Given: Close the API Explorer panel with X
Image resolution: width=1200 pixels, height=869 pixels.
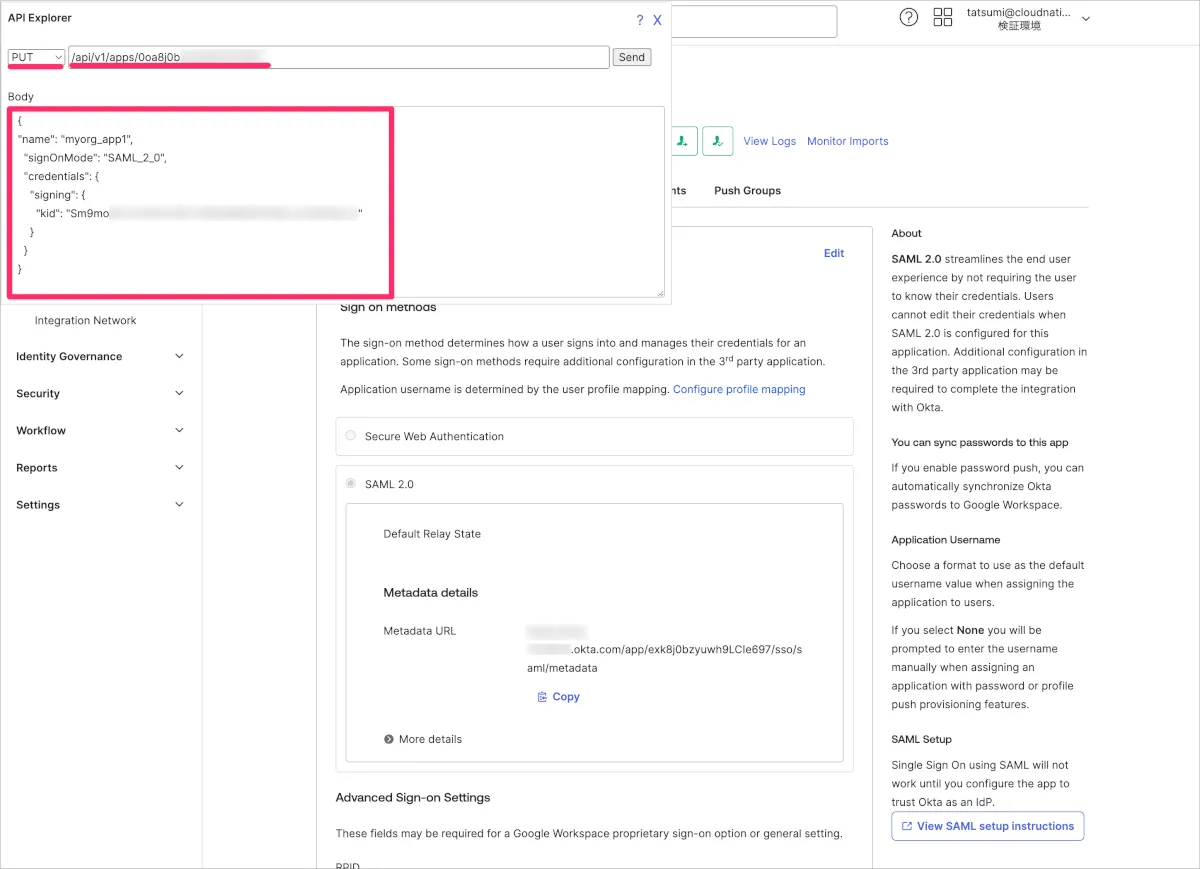Looking at the screenshot, I should [x=657, y=20].
